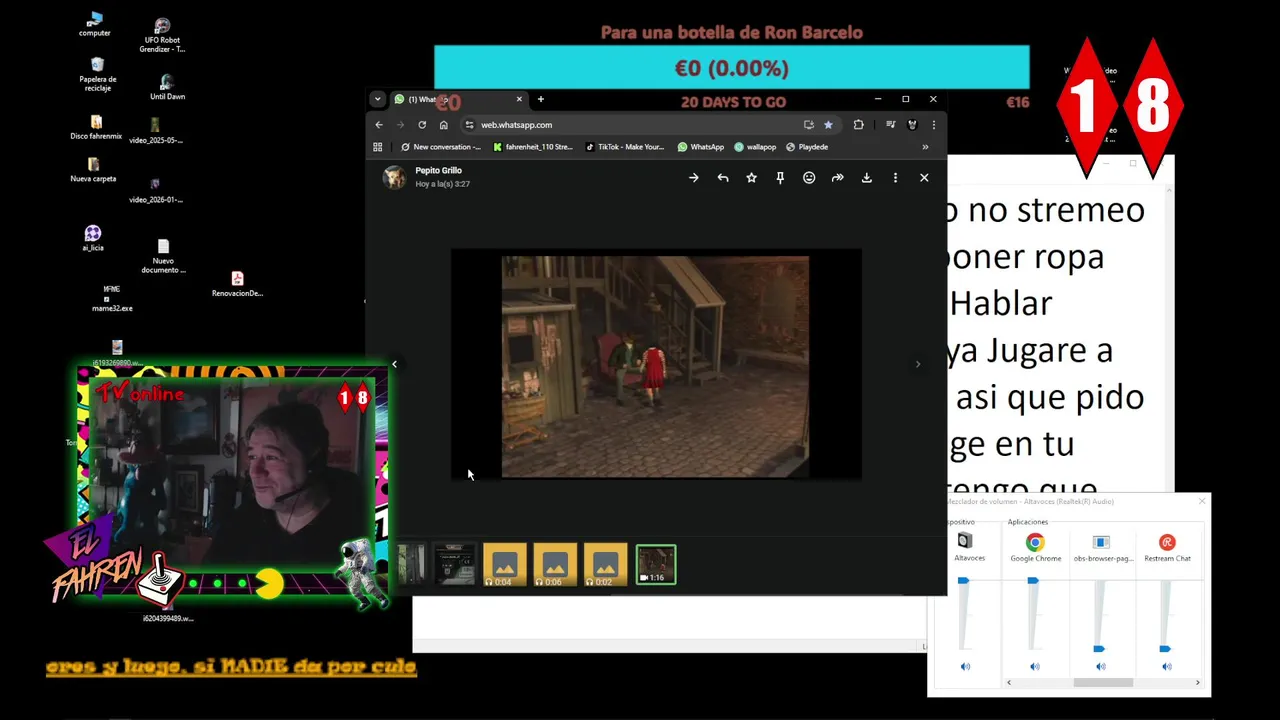1280x720 pixels.
Task: Switch to the (1) WhatsApp tab
Action: click(457, 99)
